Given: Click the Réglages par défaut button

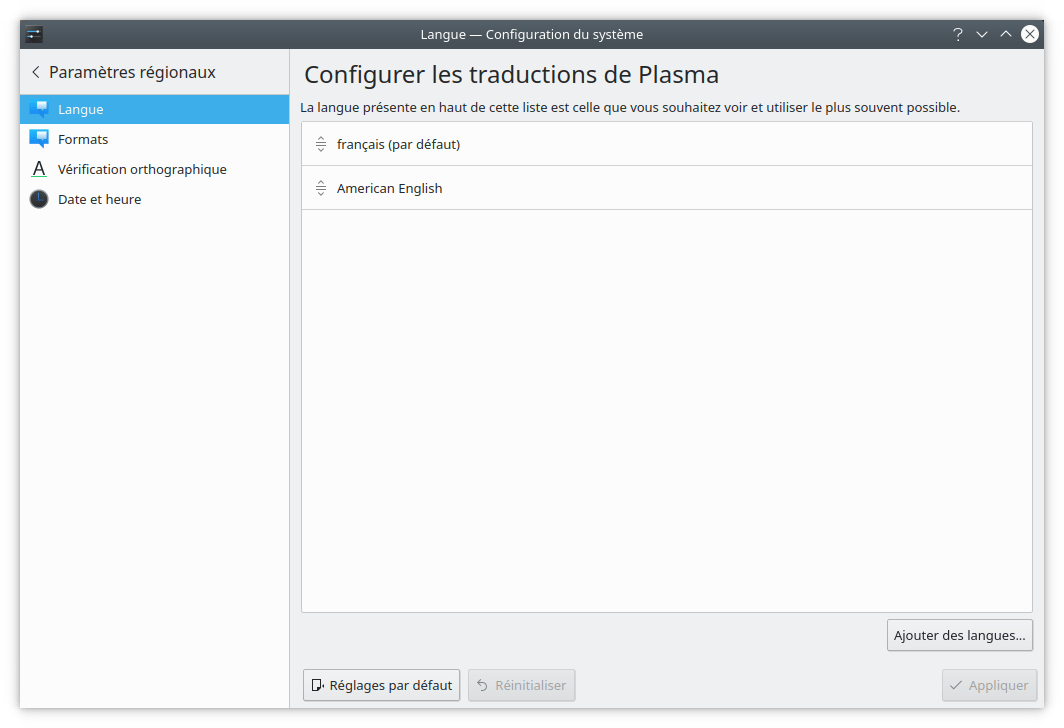Looking at the screenshot, I should point(381,685).
